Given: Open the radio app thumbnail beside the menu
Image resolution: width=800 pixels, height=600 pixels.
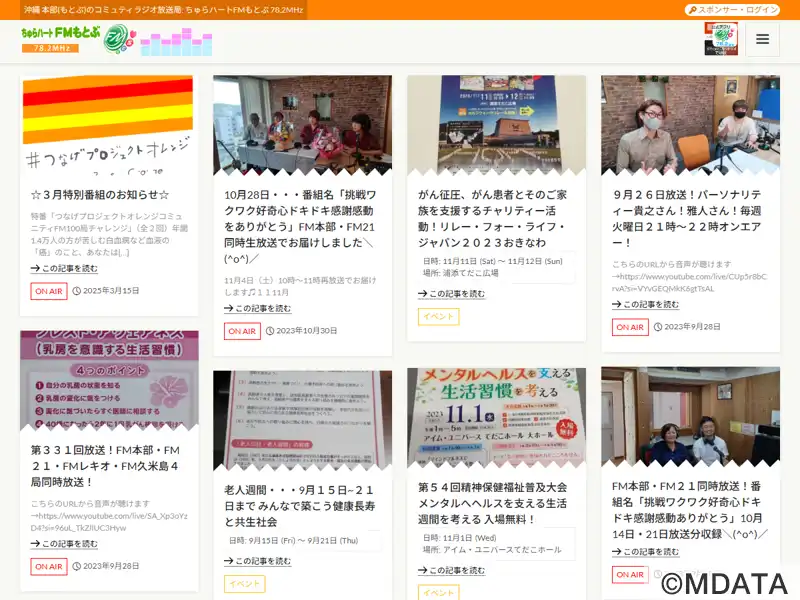Looking at the screenshot, I should click(721, 39).
